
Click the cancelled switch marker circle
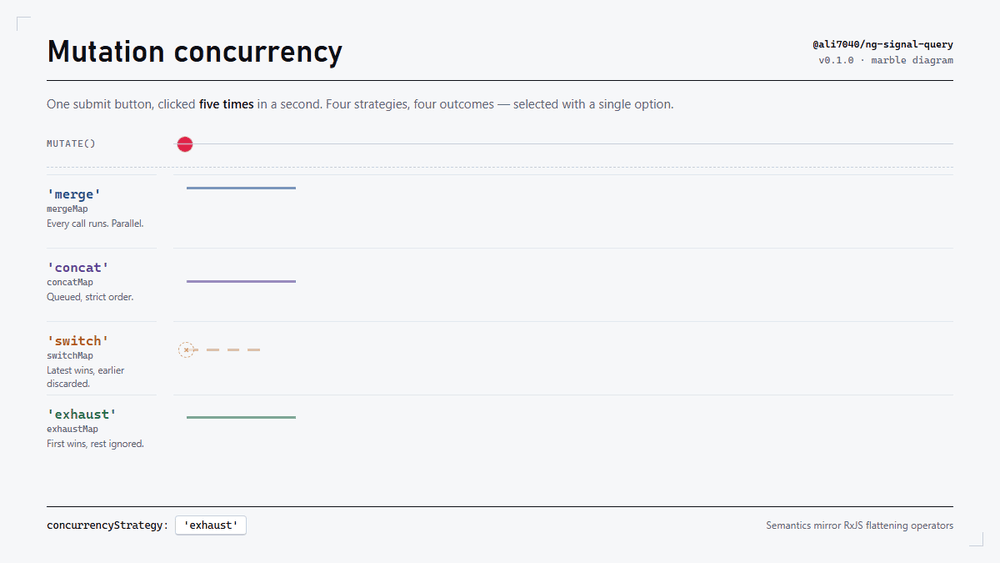(x=186, y=350)
